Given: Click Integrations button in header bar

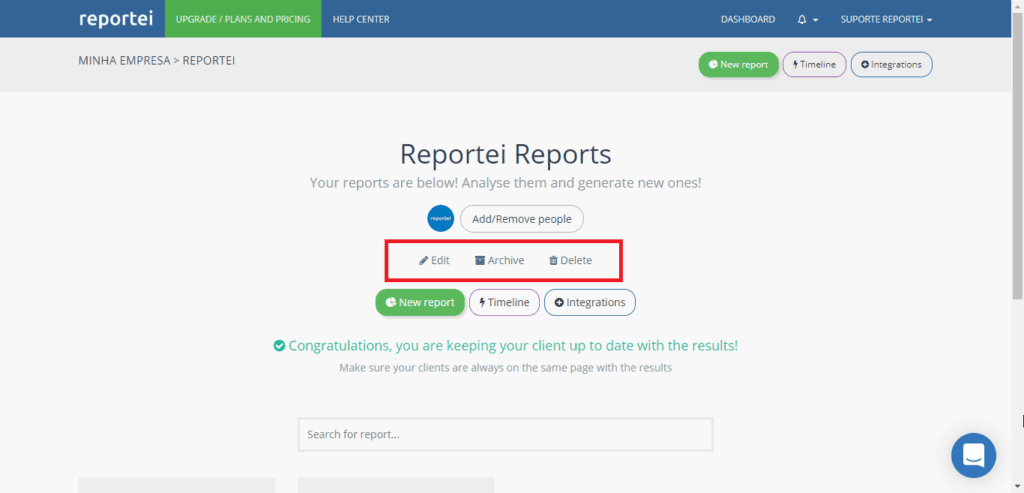Looking at the screenshot, I should point(891,65).
